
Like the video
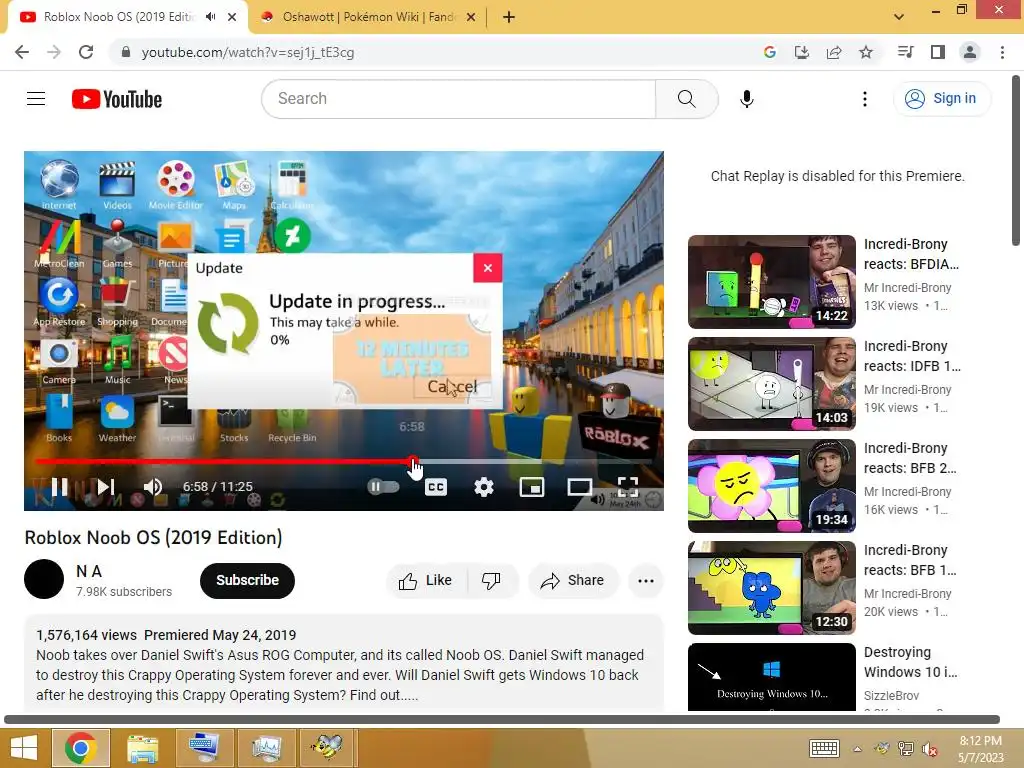coord(426,581)
